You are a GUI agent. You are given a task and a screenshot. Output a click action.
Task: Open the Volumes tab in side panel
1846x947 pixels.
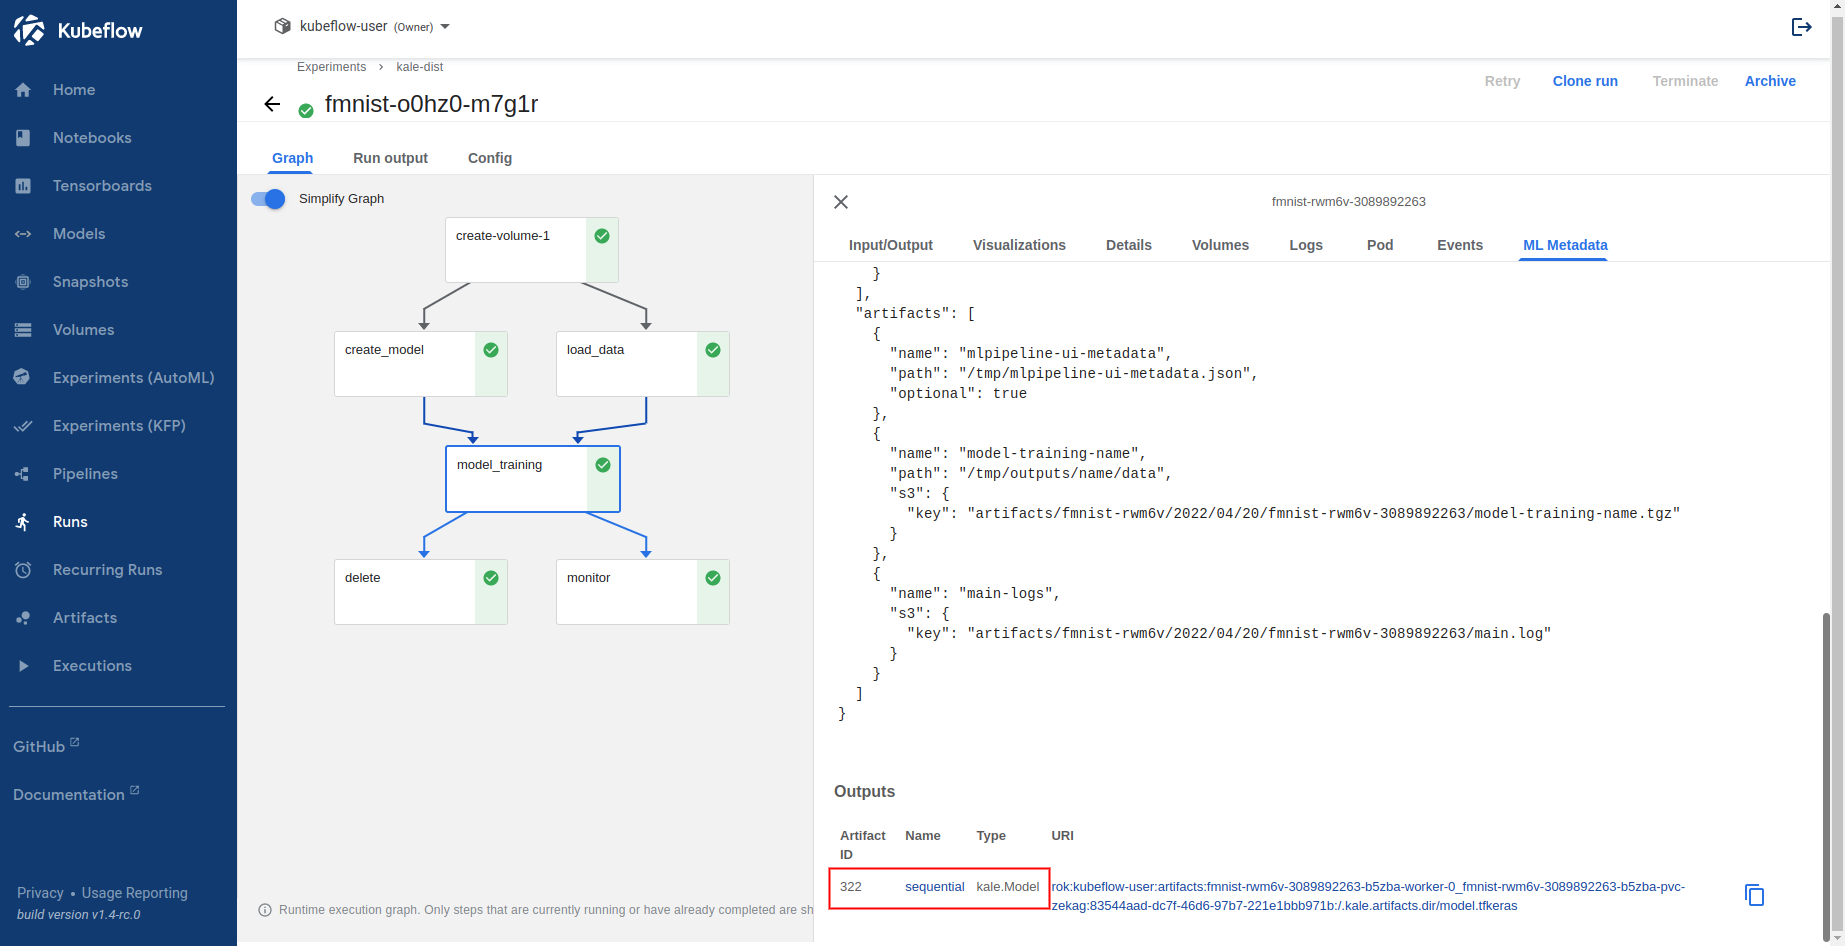click(1220, 245)
